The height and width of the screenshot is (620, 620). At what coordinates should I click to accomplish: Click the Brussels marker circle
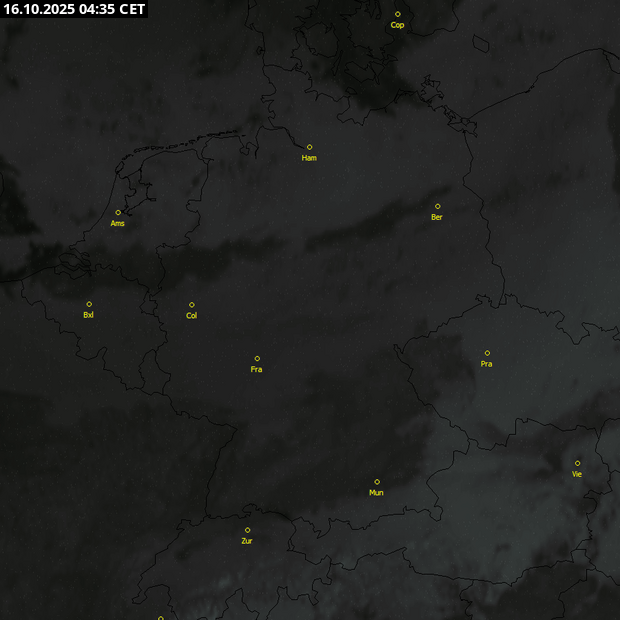tap(89, 304)
